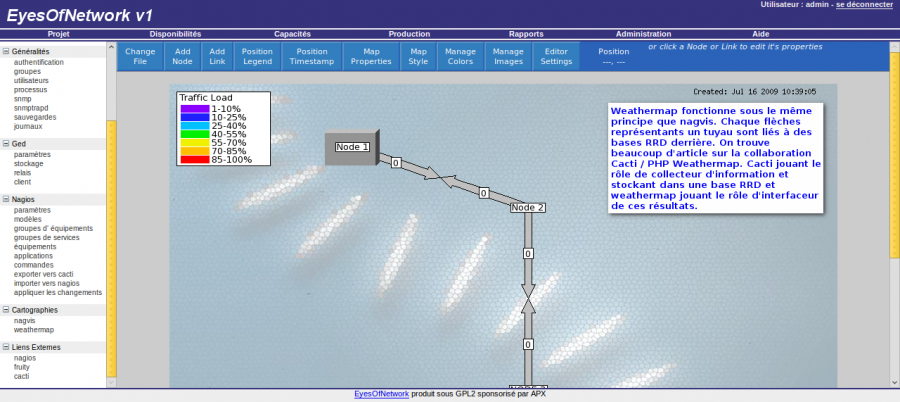This screenshot has height=402, width=900.
Task: Click the Created timestamp on the map
Action: point(755,92)
